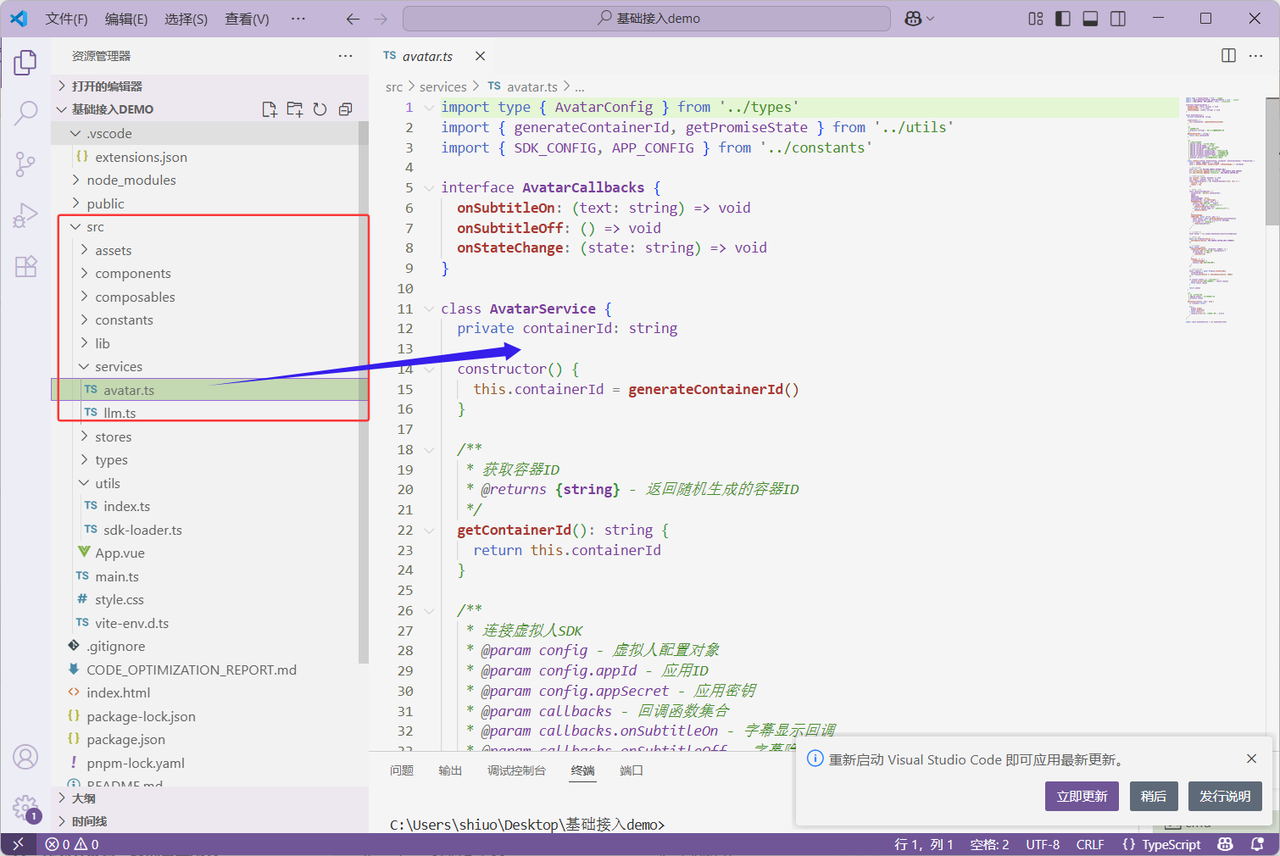
Task: Open the Manage settings gear icon
Action: tap(25, 807)
